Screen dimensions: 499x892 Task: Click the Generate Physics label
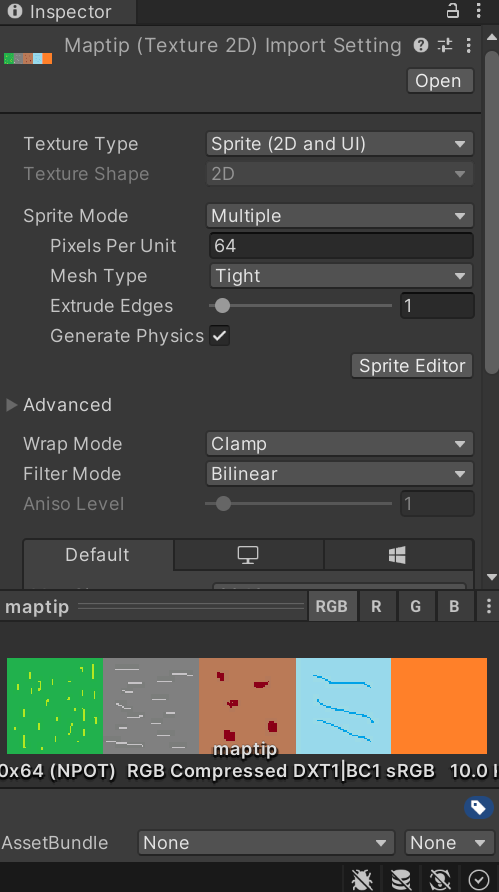click(127, 336)
